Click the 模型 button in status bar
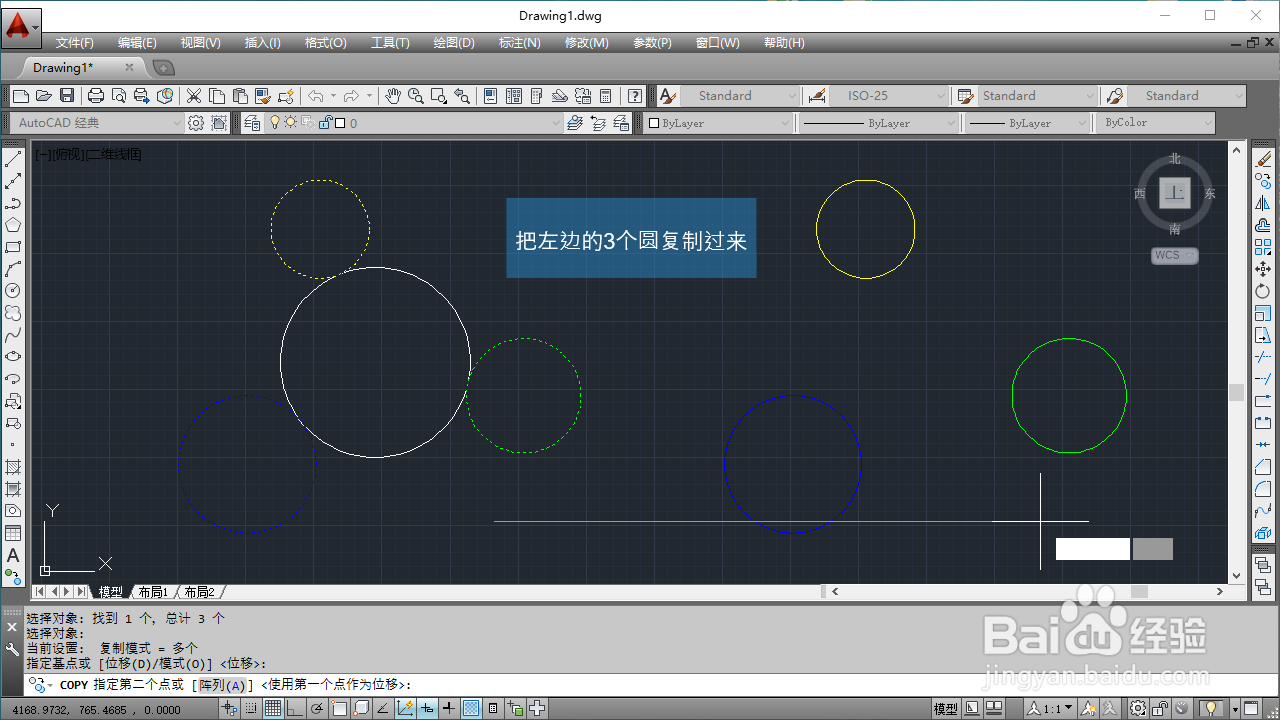Viewport: 1280px width, 720px height. [945, 709]
